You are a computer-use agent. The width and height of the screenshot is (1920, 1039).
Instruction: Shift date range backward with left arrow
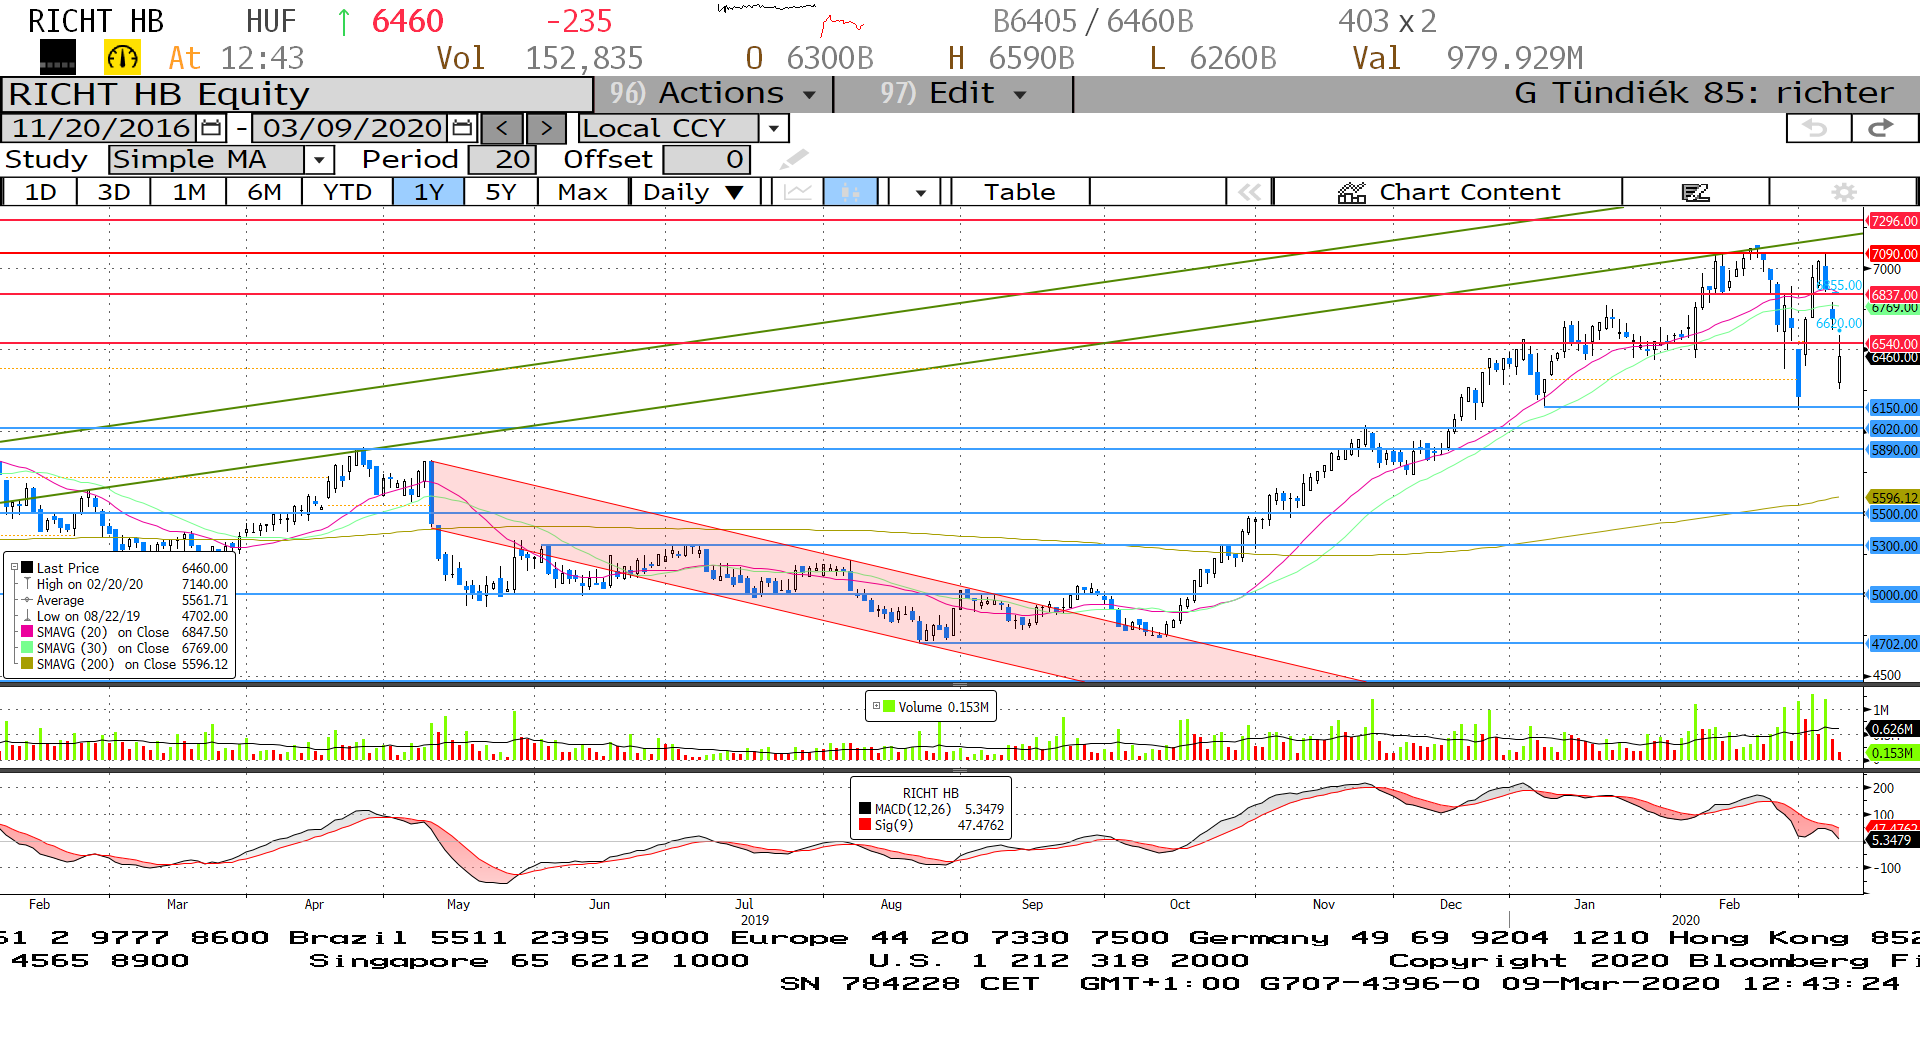click(502, 128)
